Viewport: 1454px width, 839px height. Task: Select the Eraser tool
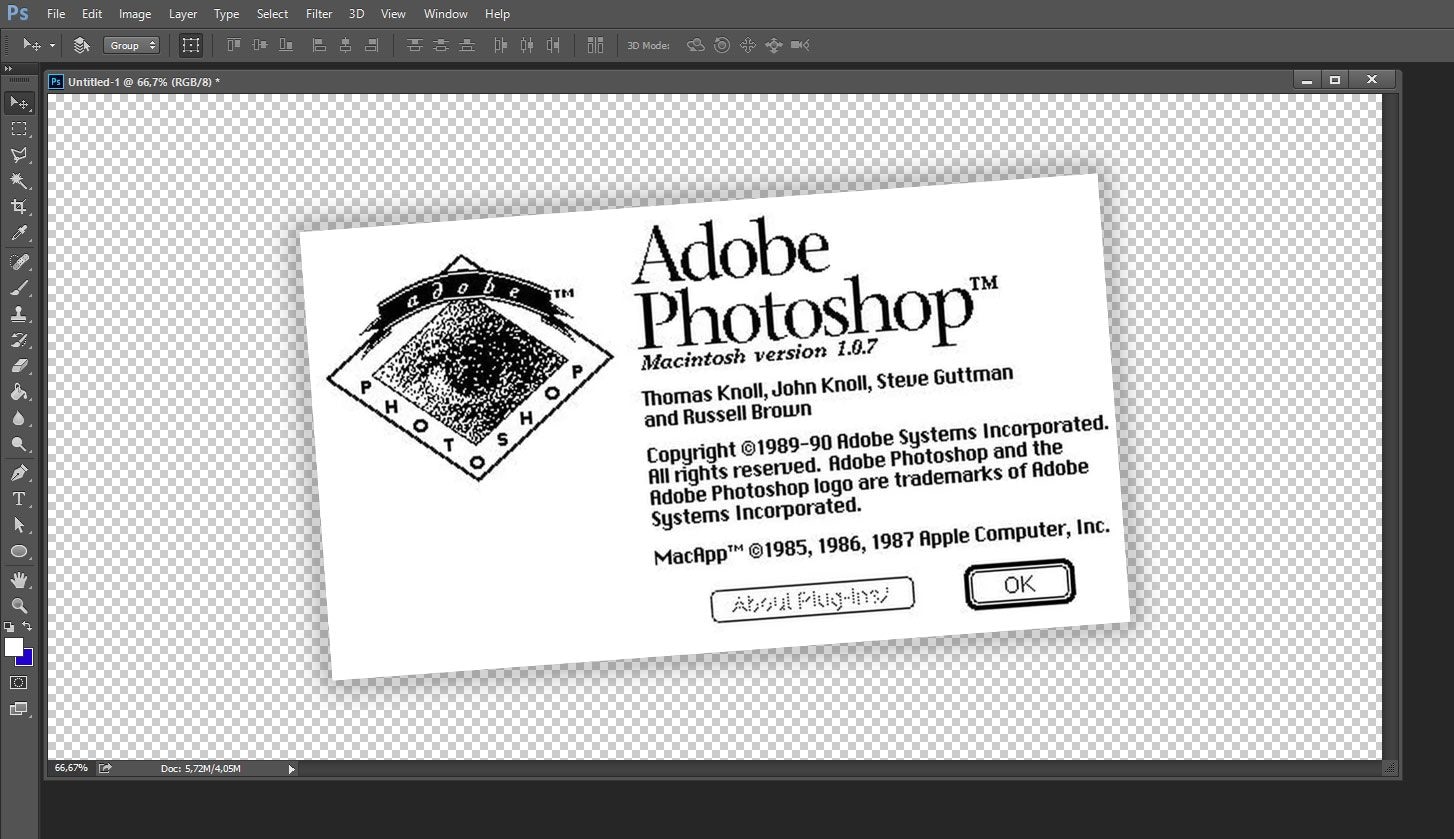[19, 366]
